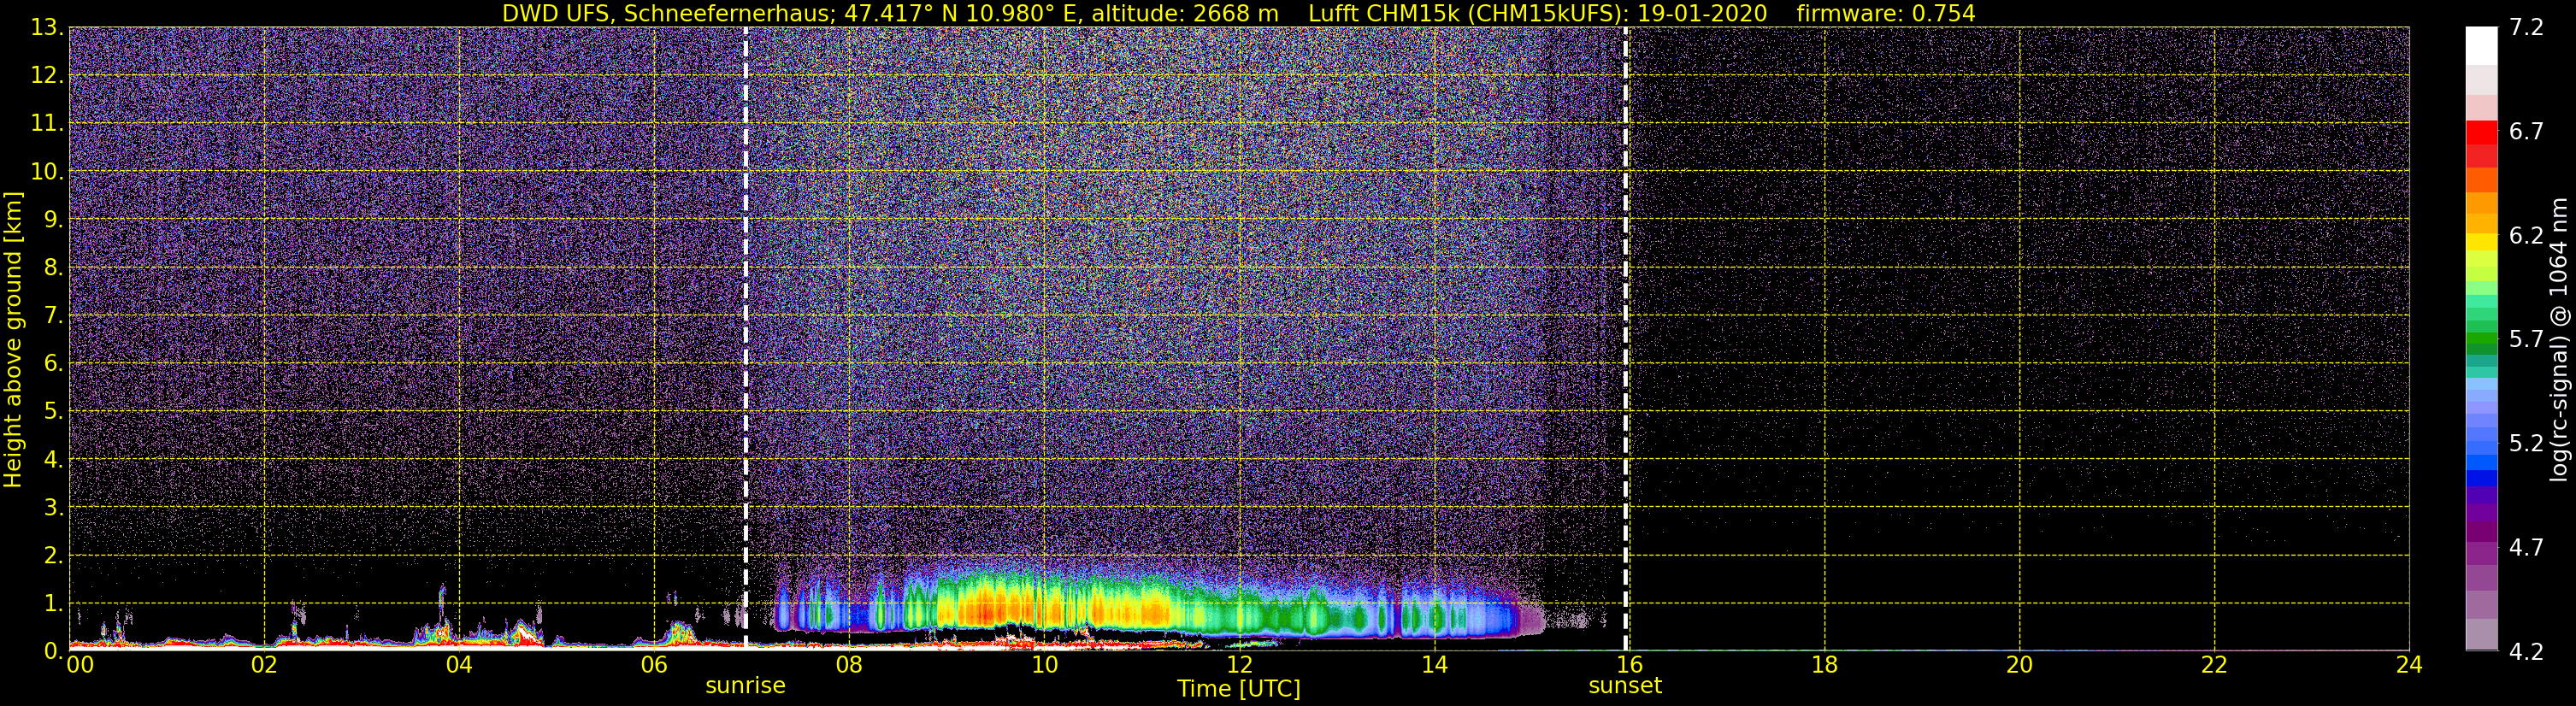This screenshot has height=706, width=2576.
Task: Click the 13. label on the height axis
Action: click(47, 27)
